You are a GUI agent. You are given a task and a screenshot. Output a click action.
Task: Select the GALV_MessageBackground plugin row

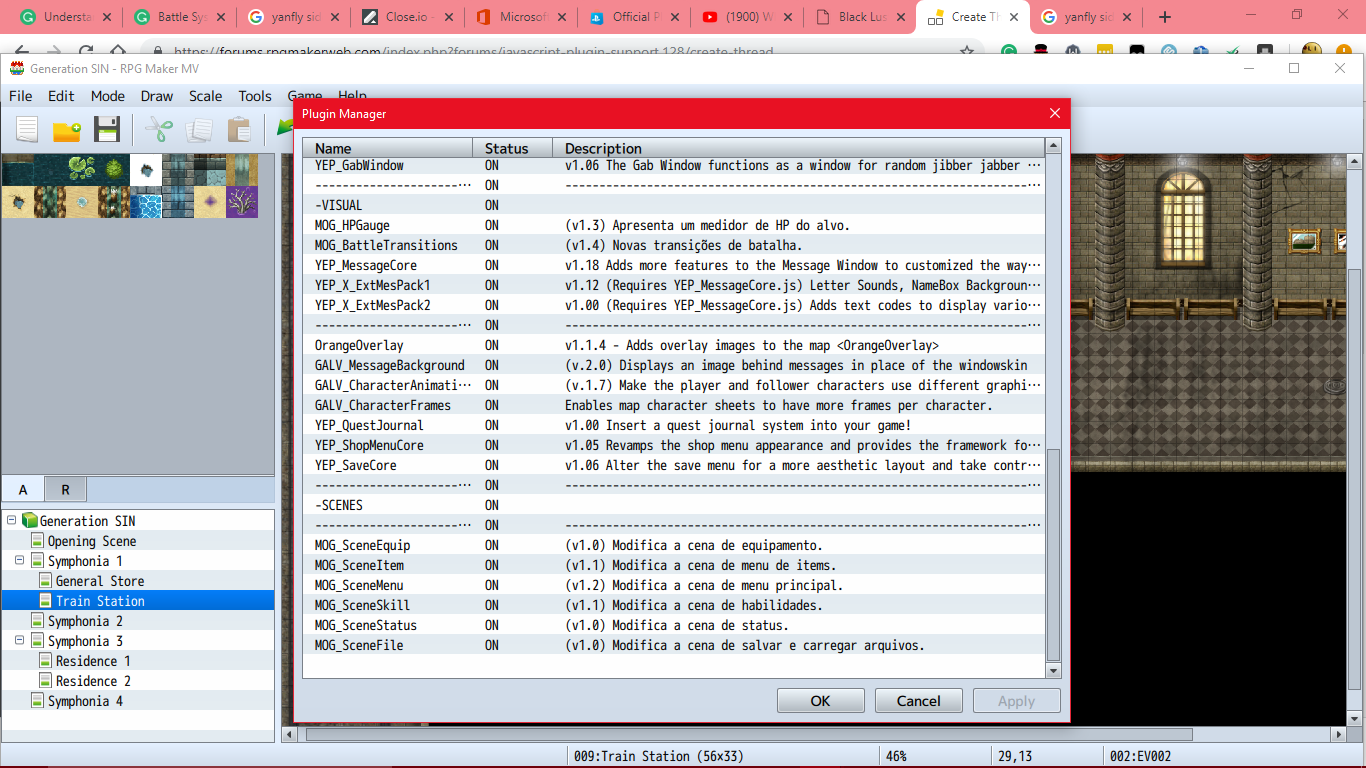[675, 365]
